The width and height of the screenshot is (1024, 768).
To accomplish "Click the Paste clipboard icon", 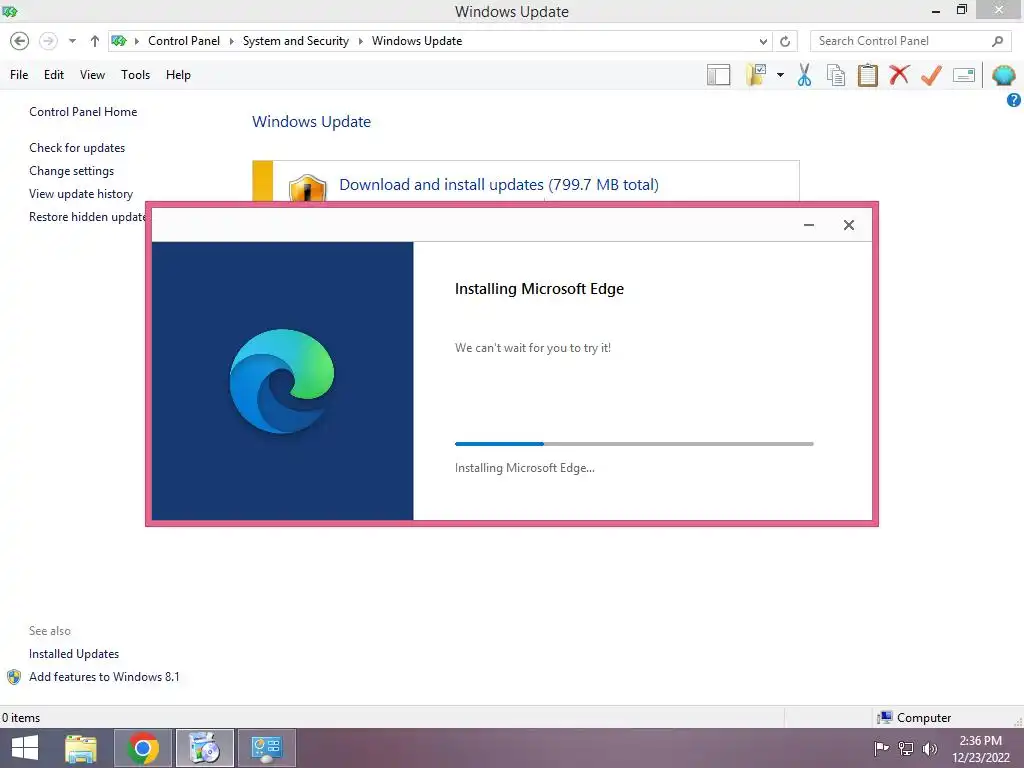I will pos(867,75).
